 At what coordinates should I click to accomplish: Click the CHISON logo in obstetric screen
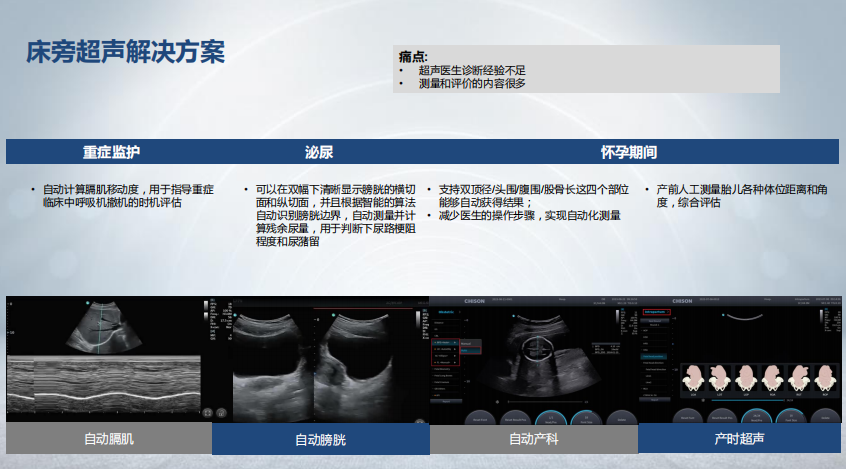click(474, 300)
